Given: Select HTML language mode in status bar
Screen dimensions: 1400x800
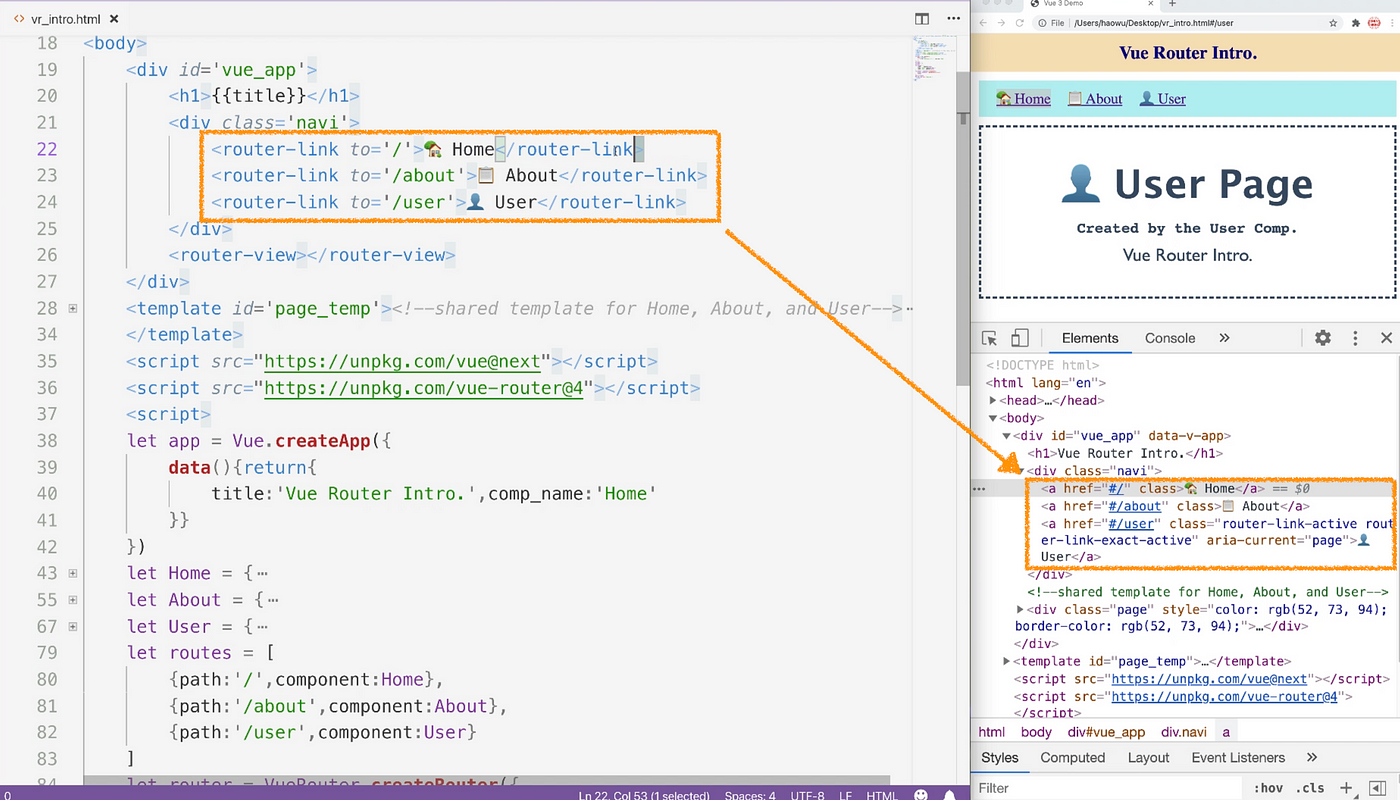Looking at the screenshot, I should [882, 796].
